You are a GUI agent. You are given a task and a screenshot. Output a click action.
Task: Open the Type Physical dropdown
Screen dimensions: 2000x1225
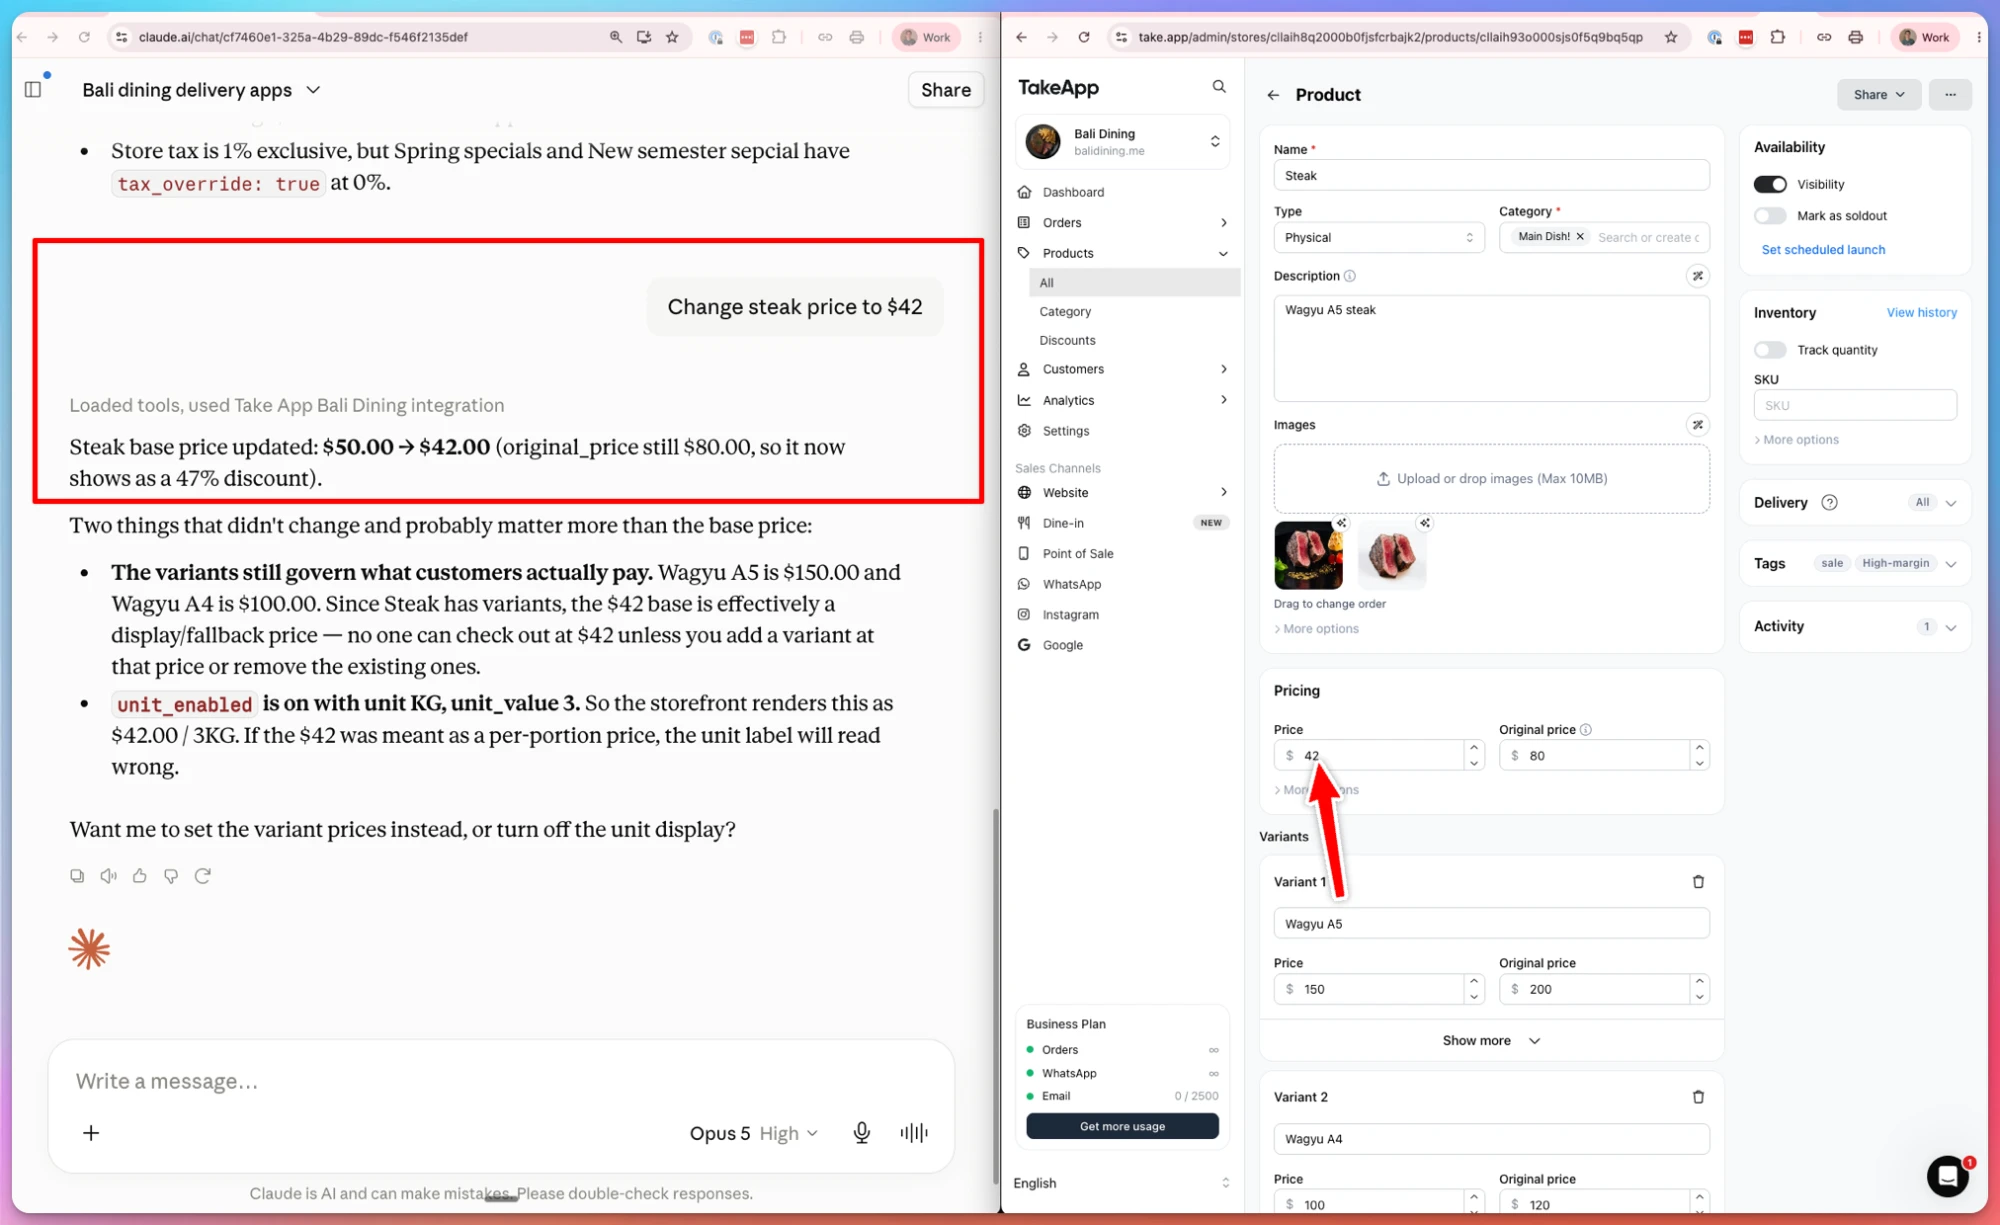click(x=1379, y=238)
